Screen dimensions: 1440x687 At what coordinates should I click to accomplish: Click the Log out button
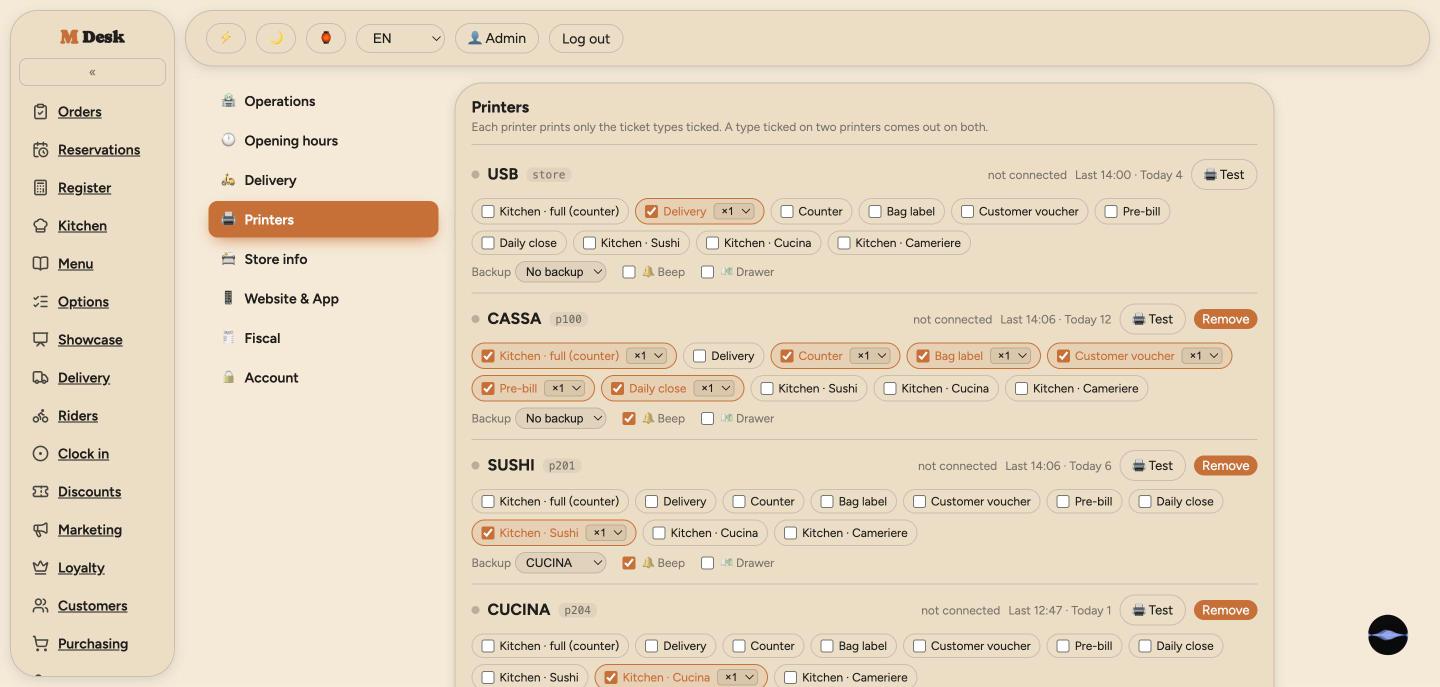coord(586,39)
